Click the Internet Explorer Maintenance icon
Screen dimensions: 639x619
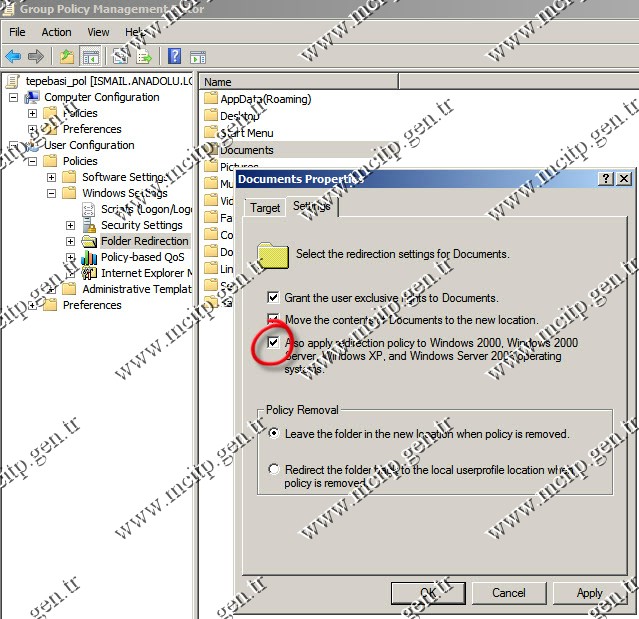pos(89,273)
